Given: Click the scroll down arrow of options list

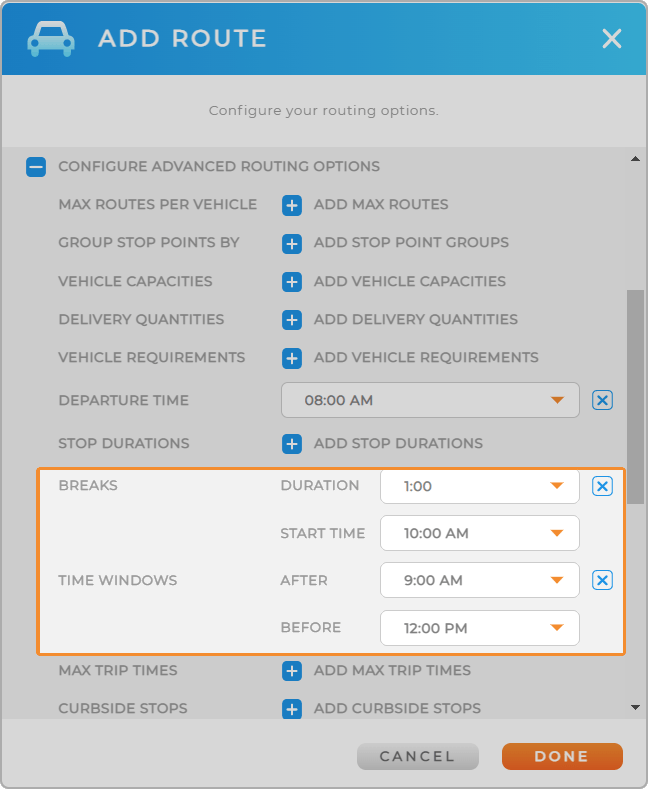Looking at the screenshot, I should (x=635, y=707).
